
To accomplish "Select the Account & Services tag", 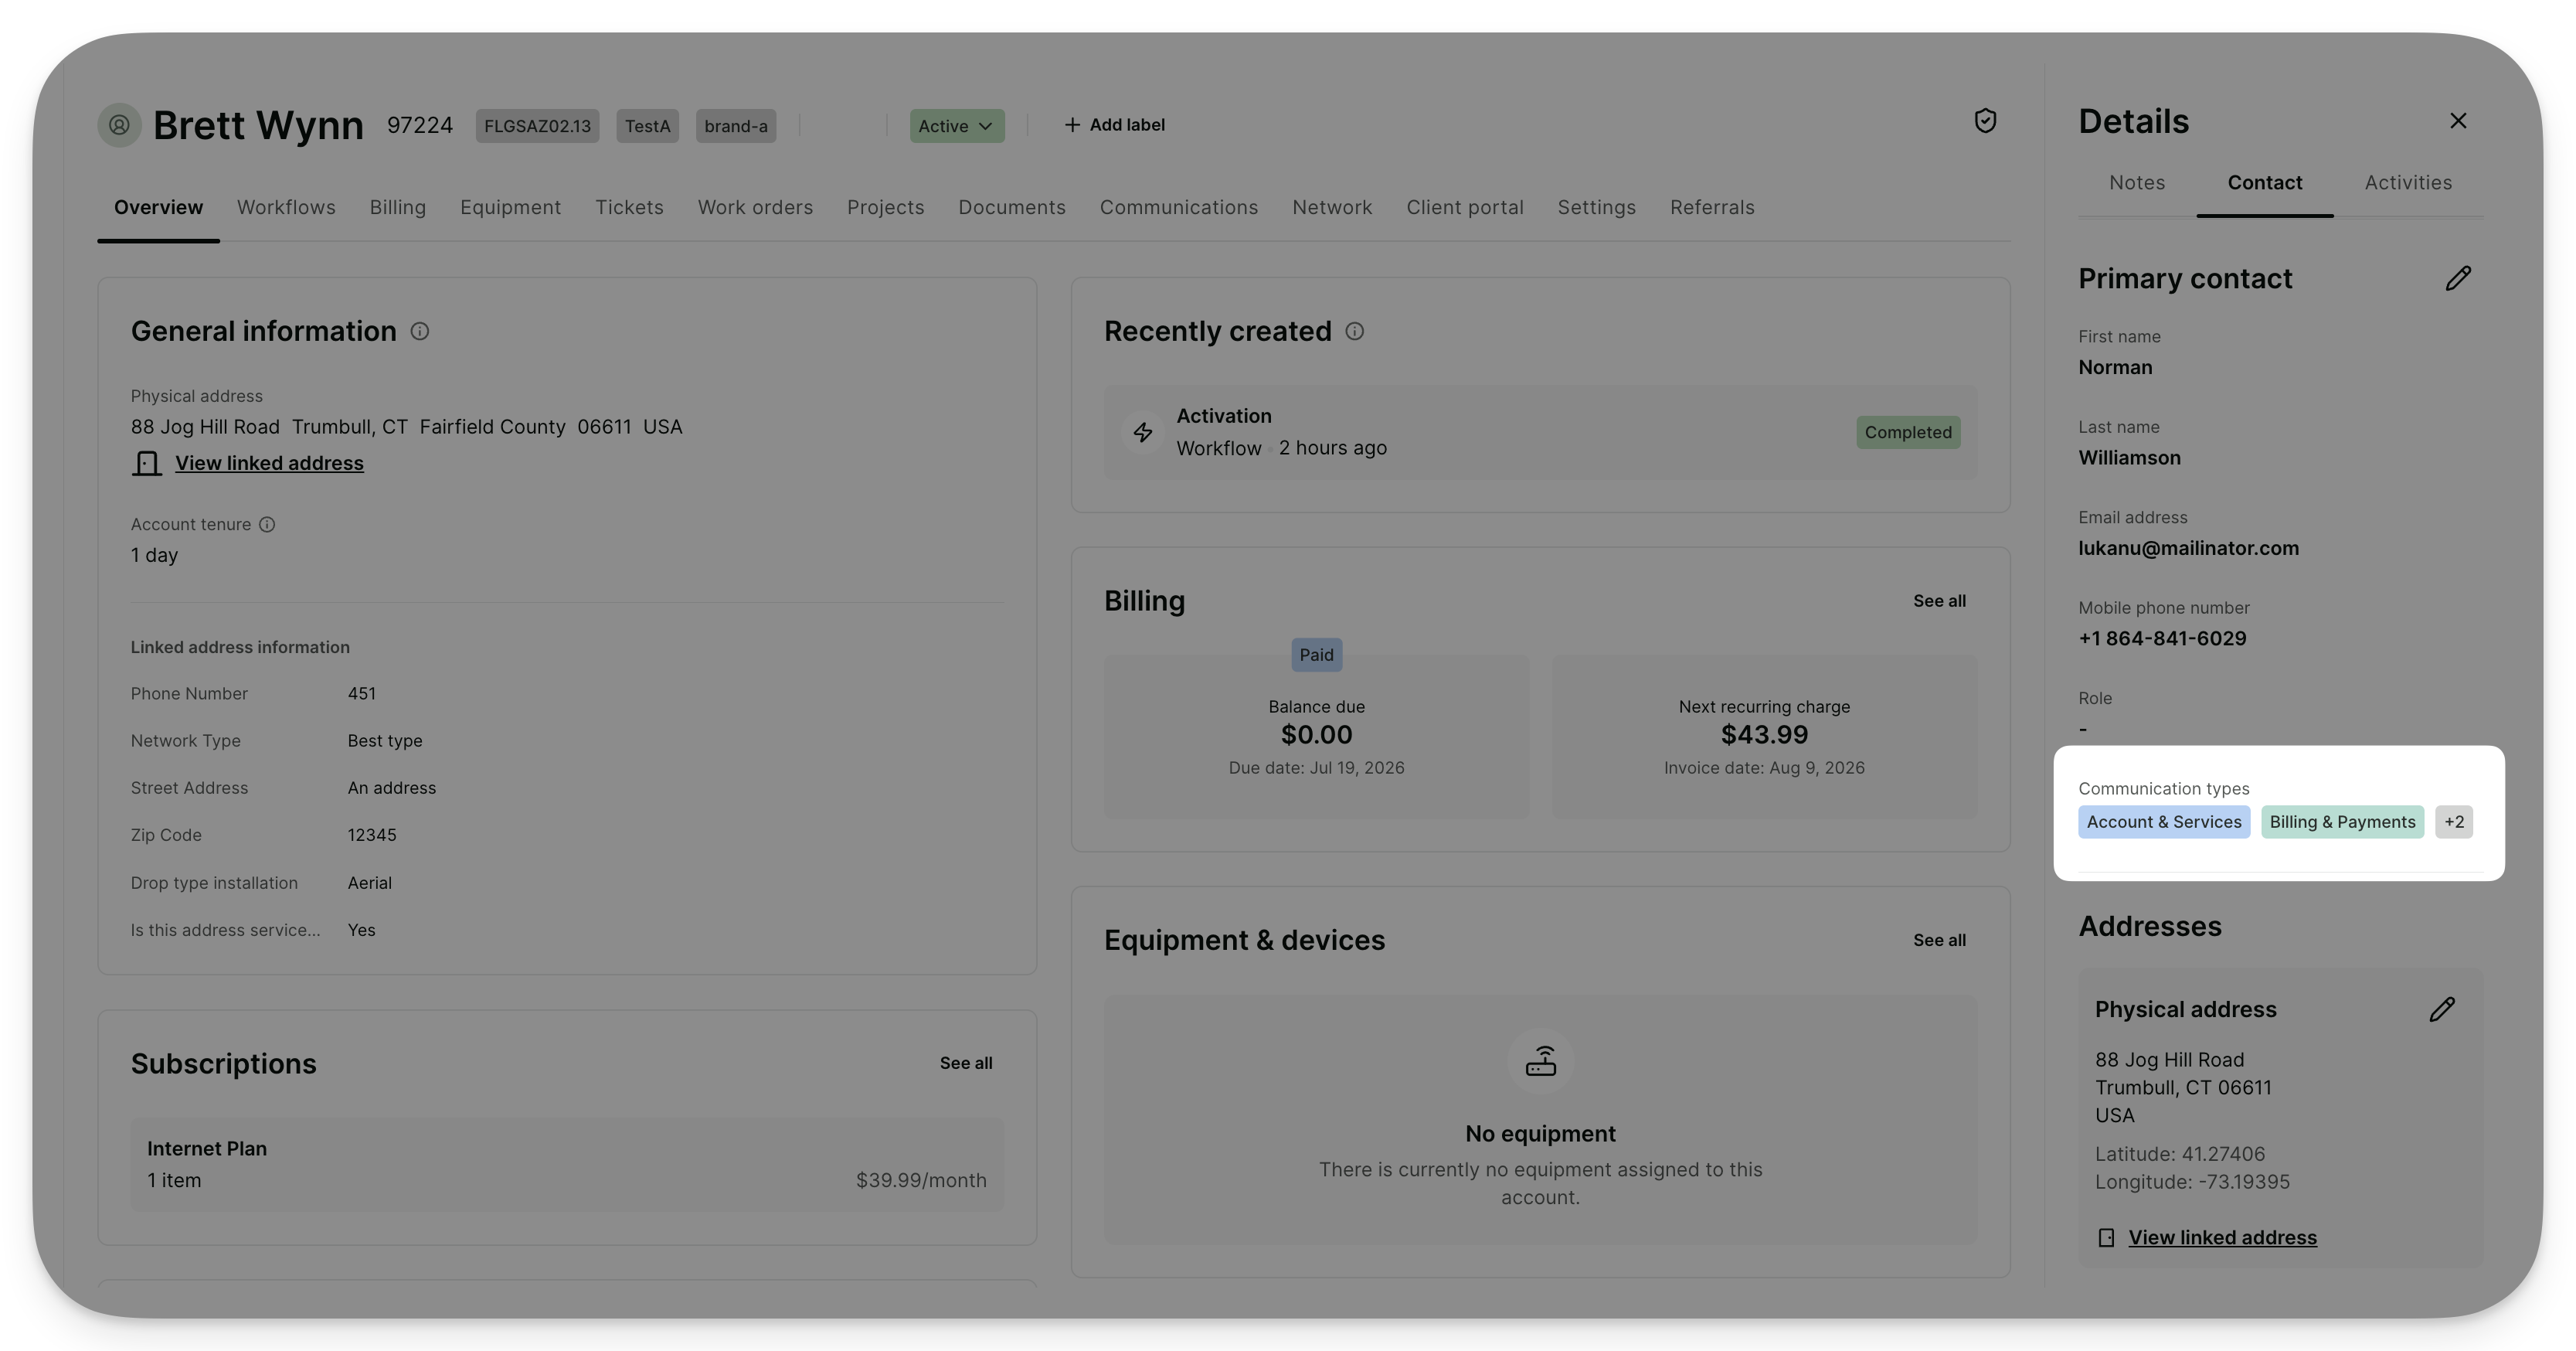I will pos(2164,822).
